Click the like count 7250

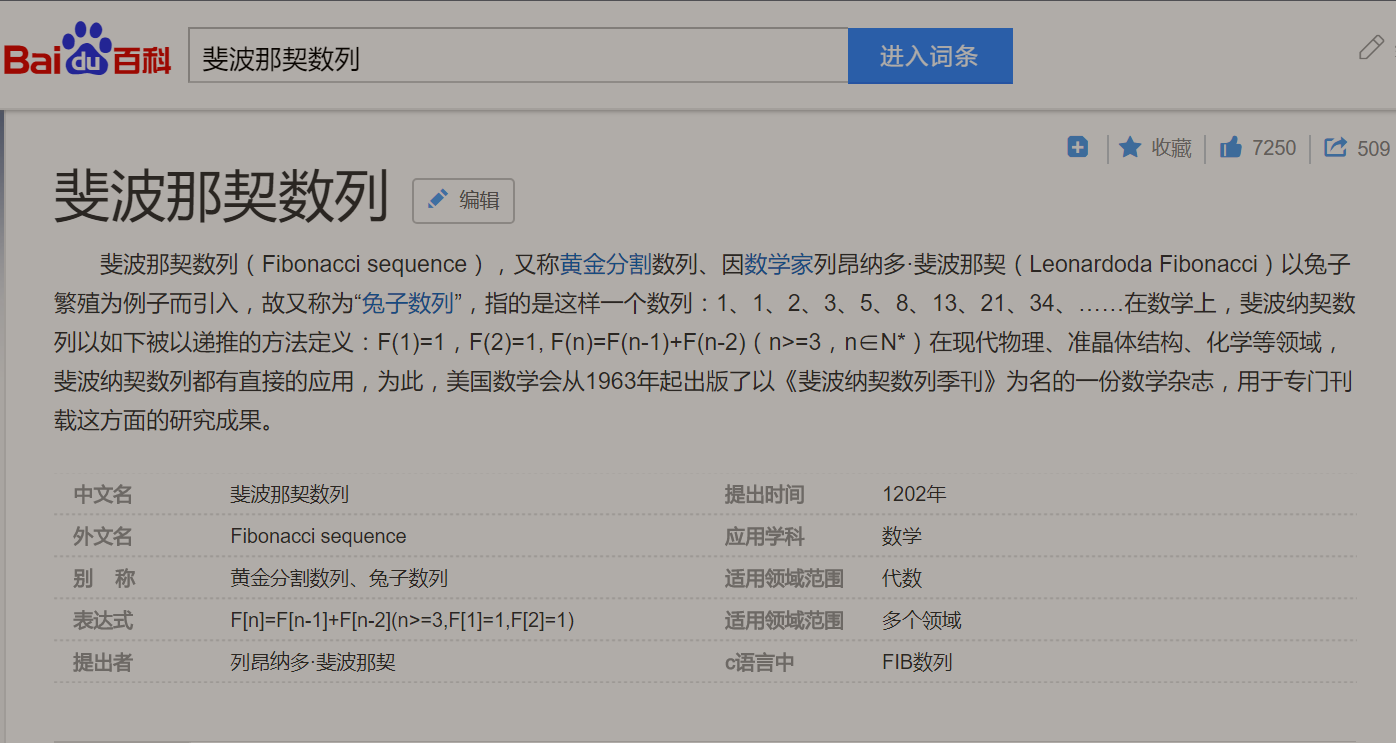1274,148
